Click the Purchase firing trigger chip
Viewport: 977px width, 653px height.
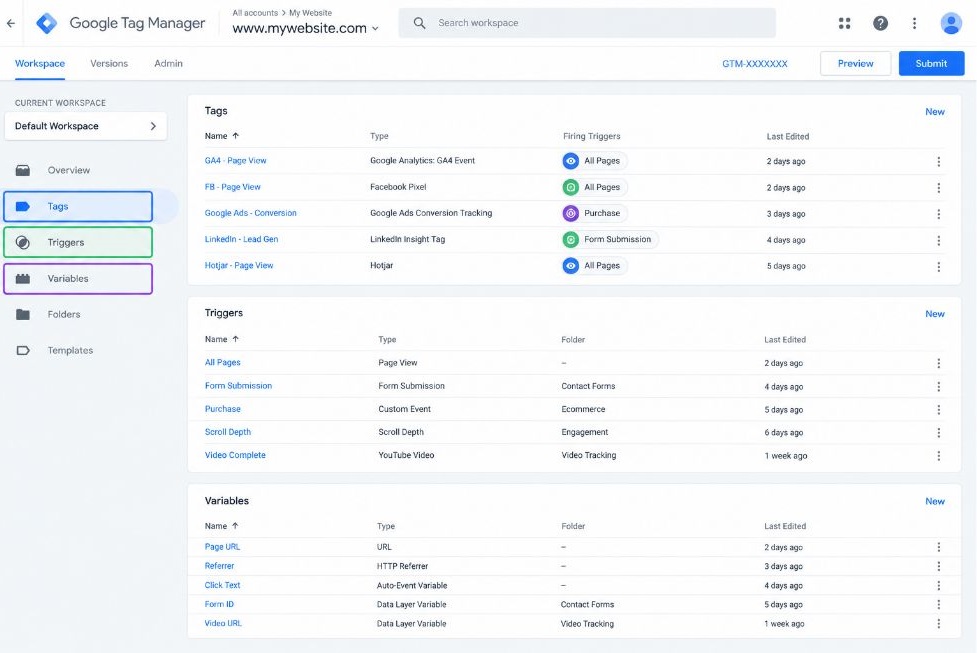pyautogui.click(x=594, y=213)
